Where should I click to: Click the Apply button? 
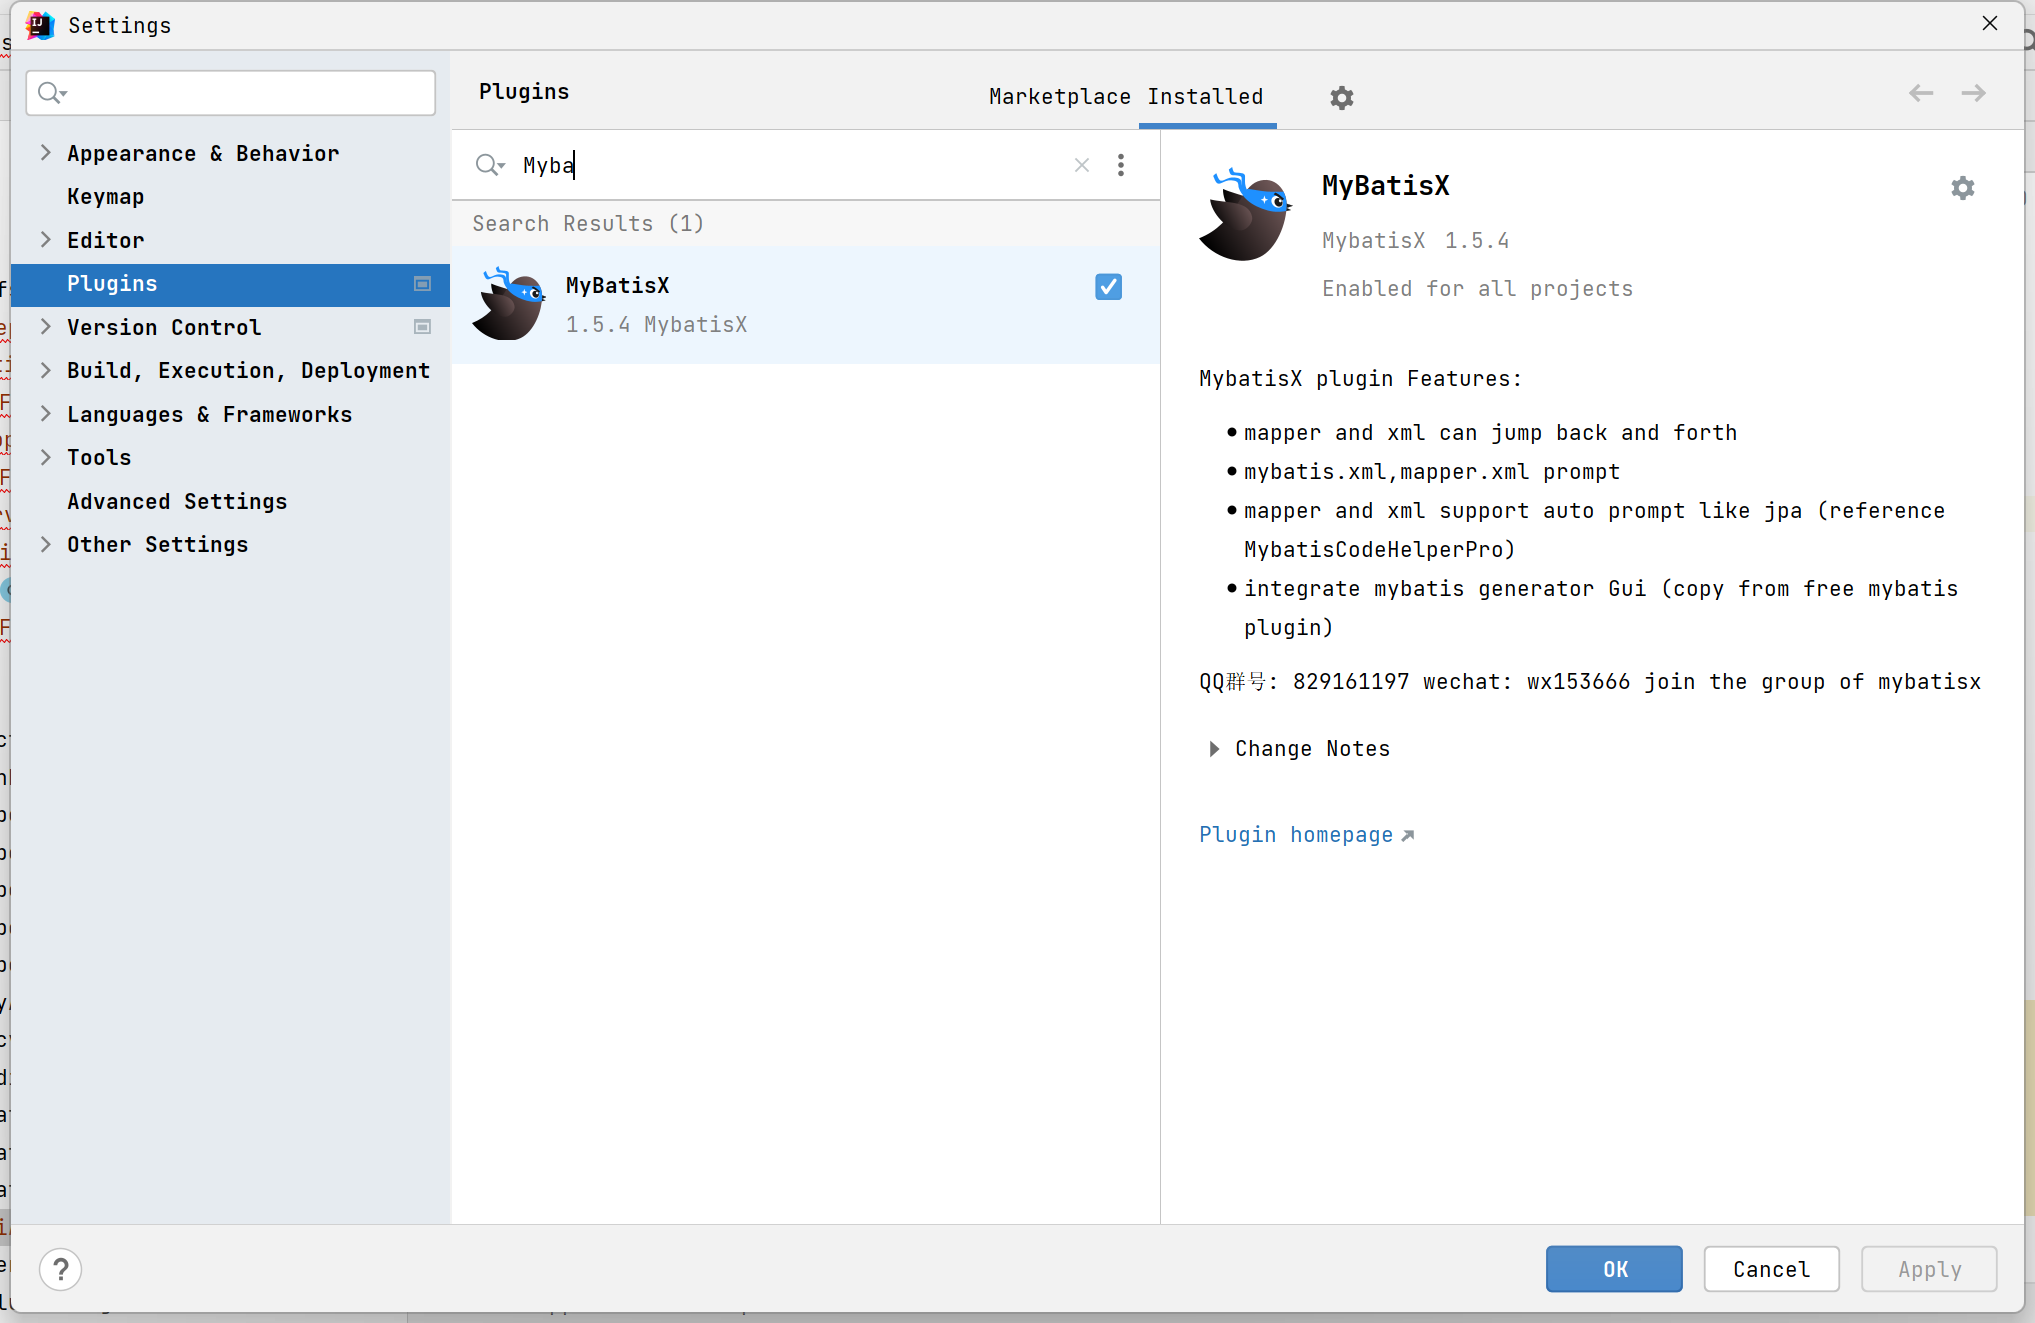(x=1929, y=1269)
